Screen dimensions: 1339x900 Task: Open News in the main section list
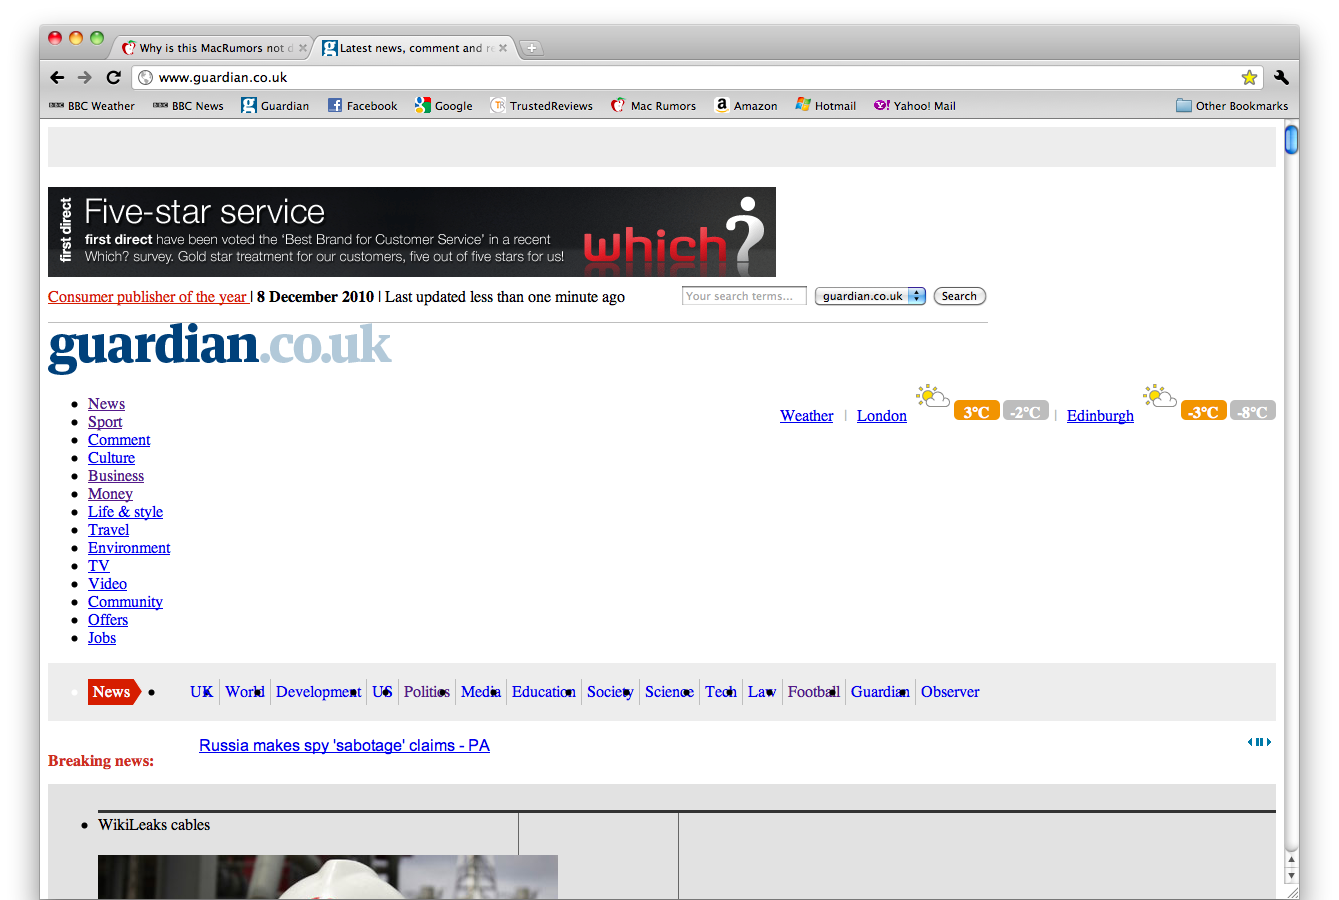click(x=106, y=404)
